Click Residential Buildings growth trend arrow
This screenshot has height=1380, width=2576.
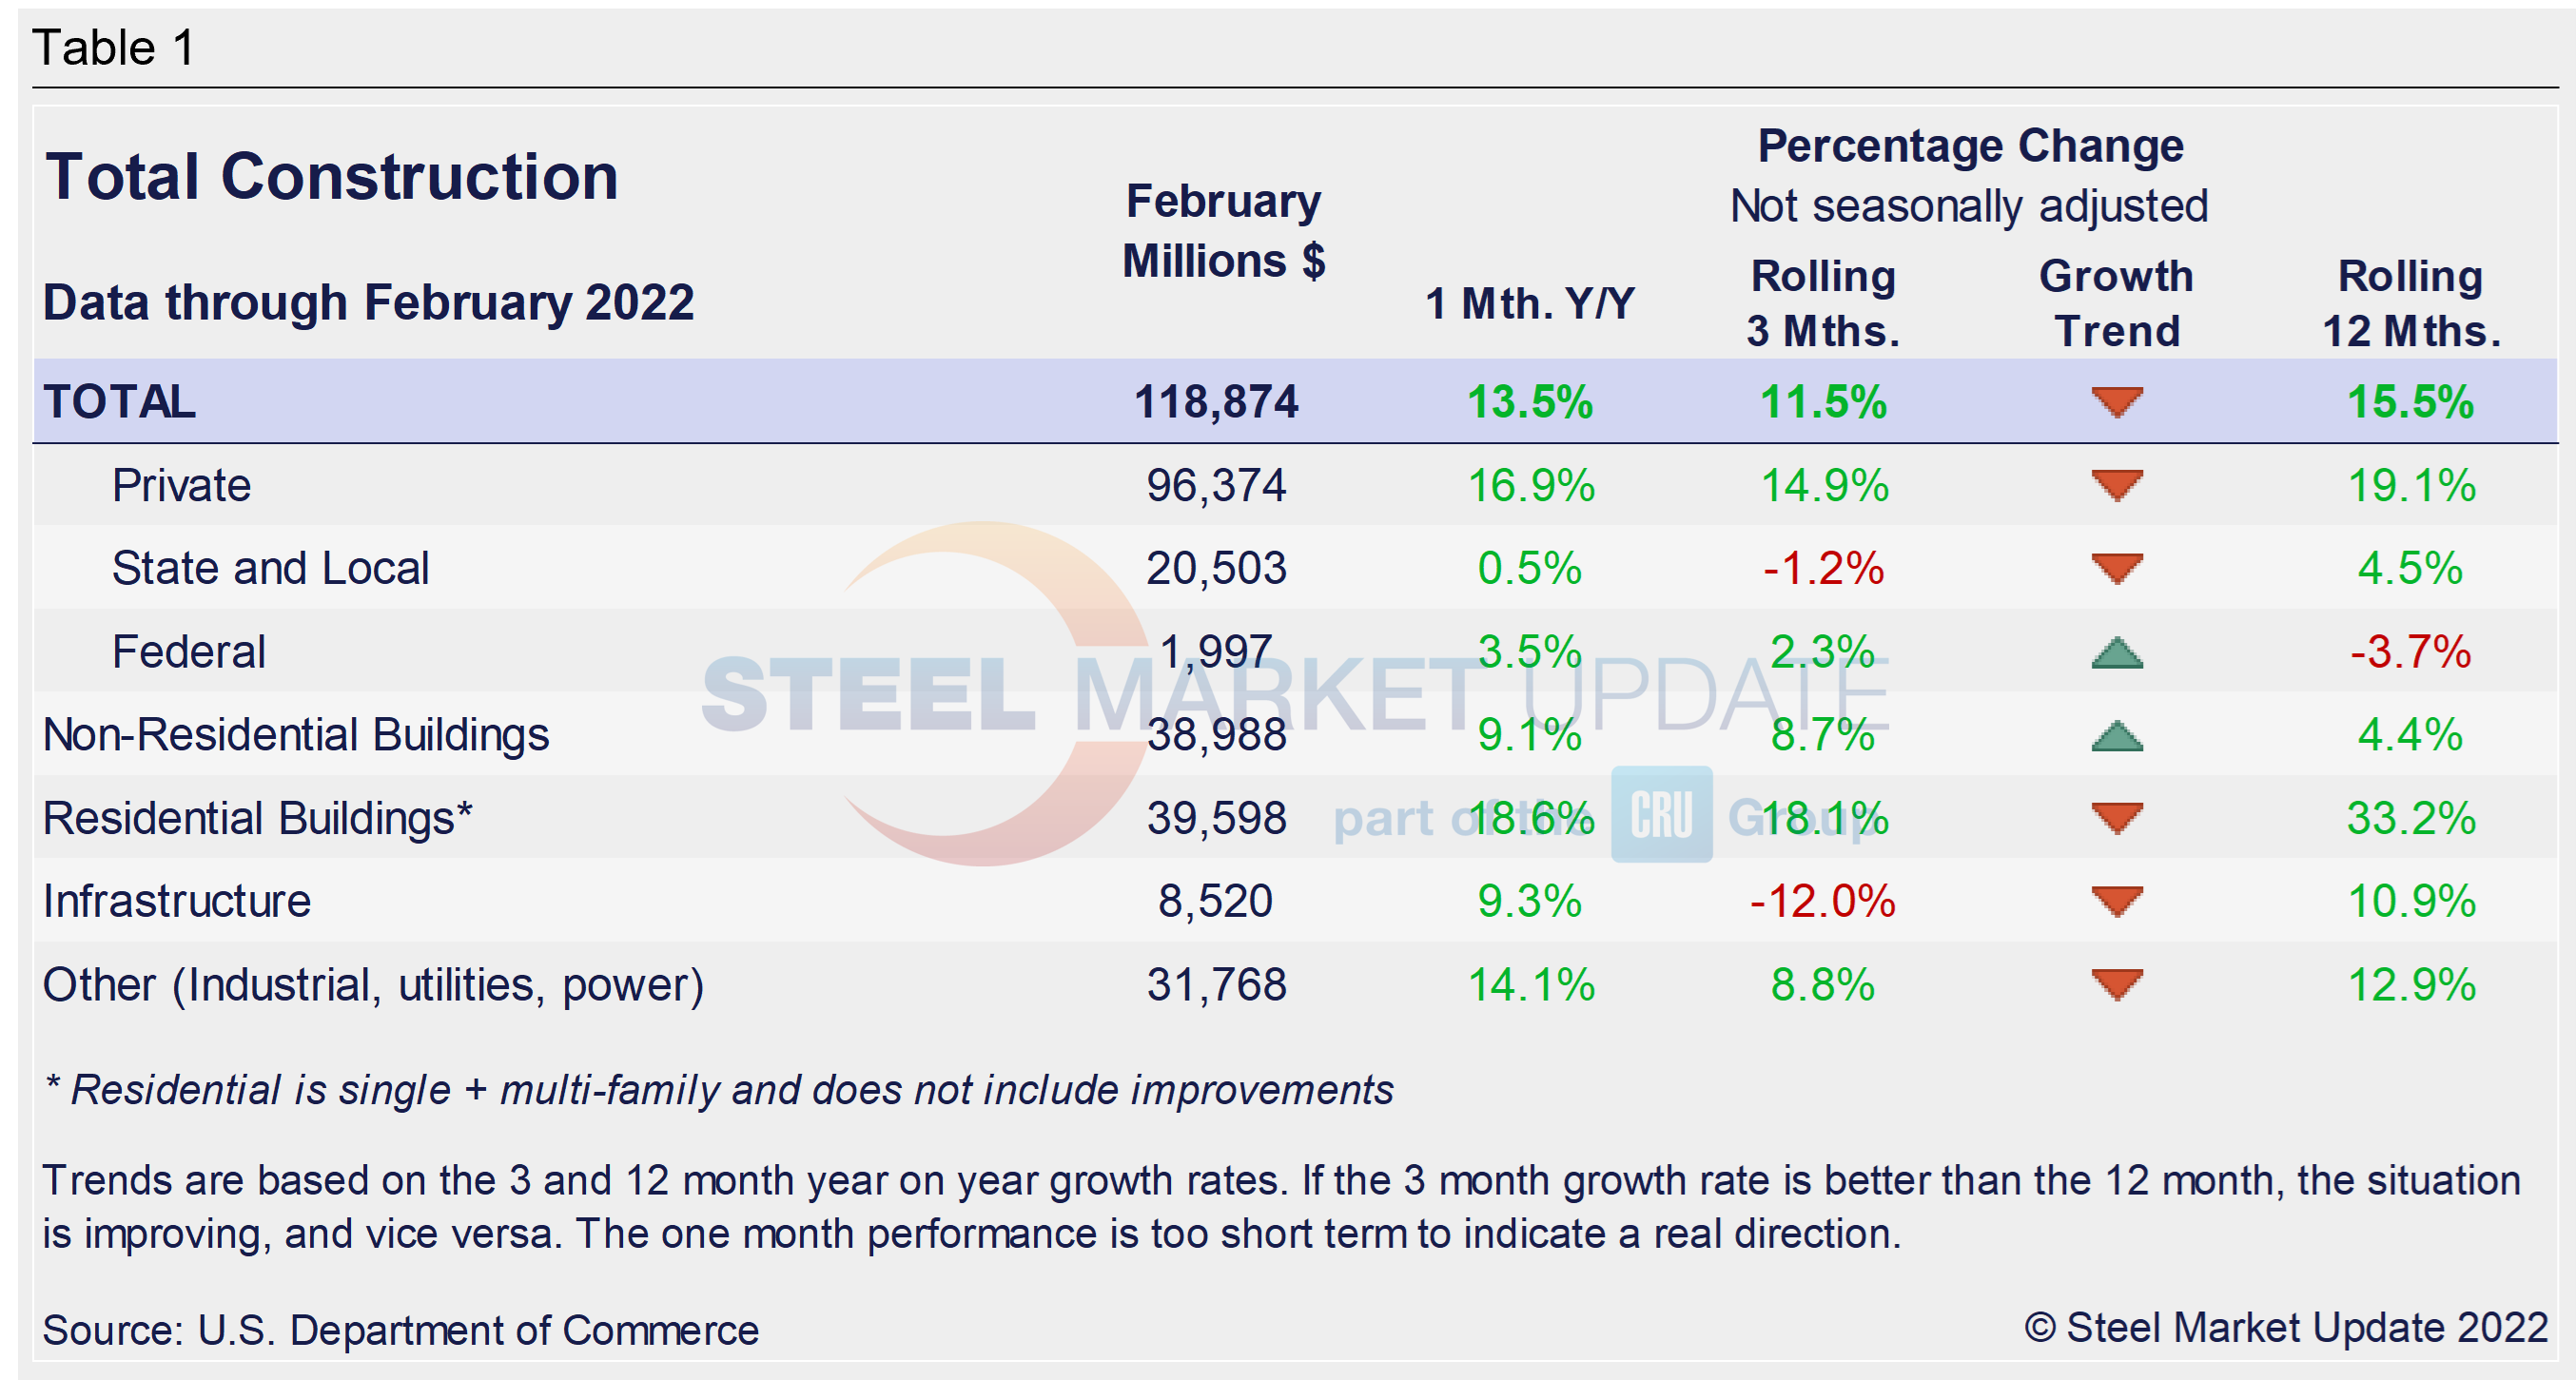coord(2116,818)
